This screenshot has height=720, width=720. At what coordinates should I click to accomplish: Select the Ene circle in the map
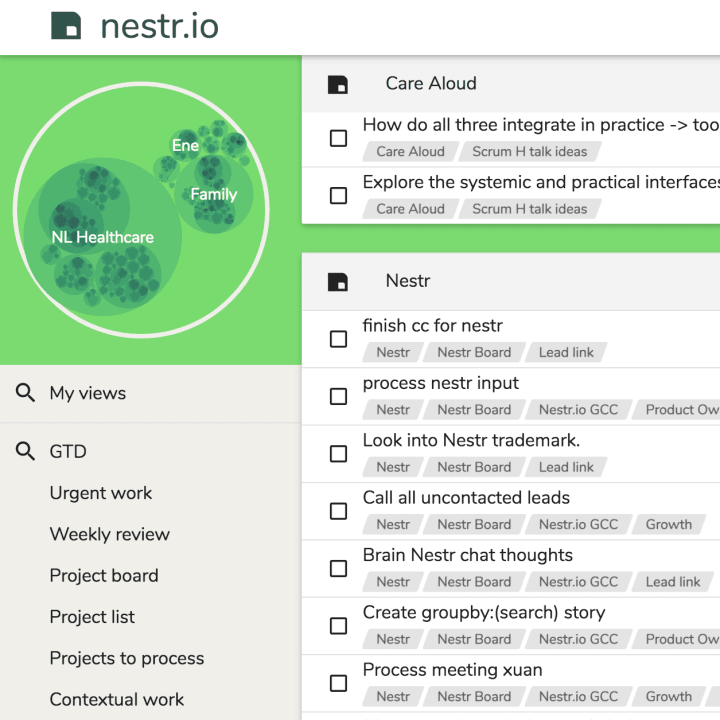coord(186,146)
